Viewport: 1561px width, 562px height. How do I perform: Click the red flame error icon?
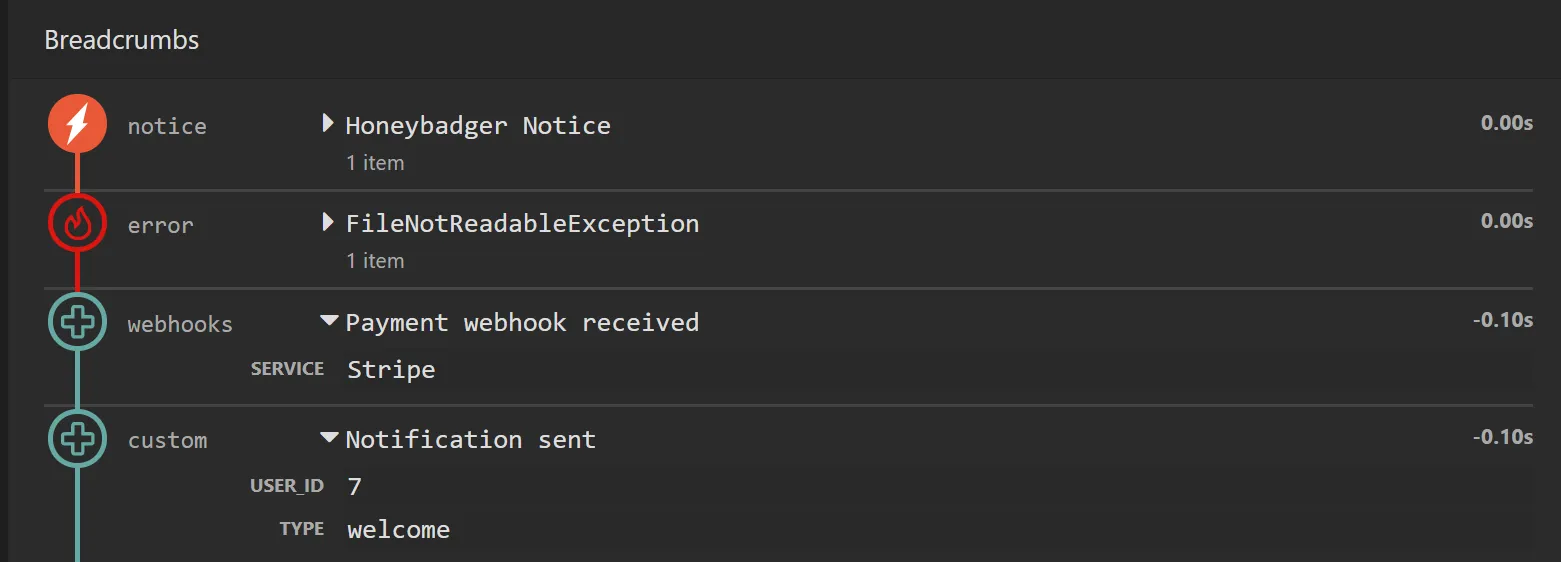(x=77, y=224)
